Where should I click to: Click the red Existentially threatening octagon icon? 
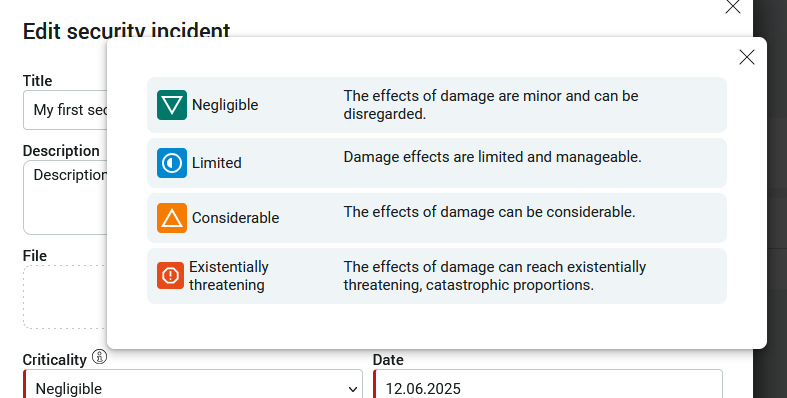point(171,276)
